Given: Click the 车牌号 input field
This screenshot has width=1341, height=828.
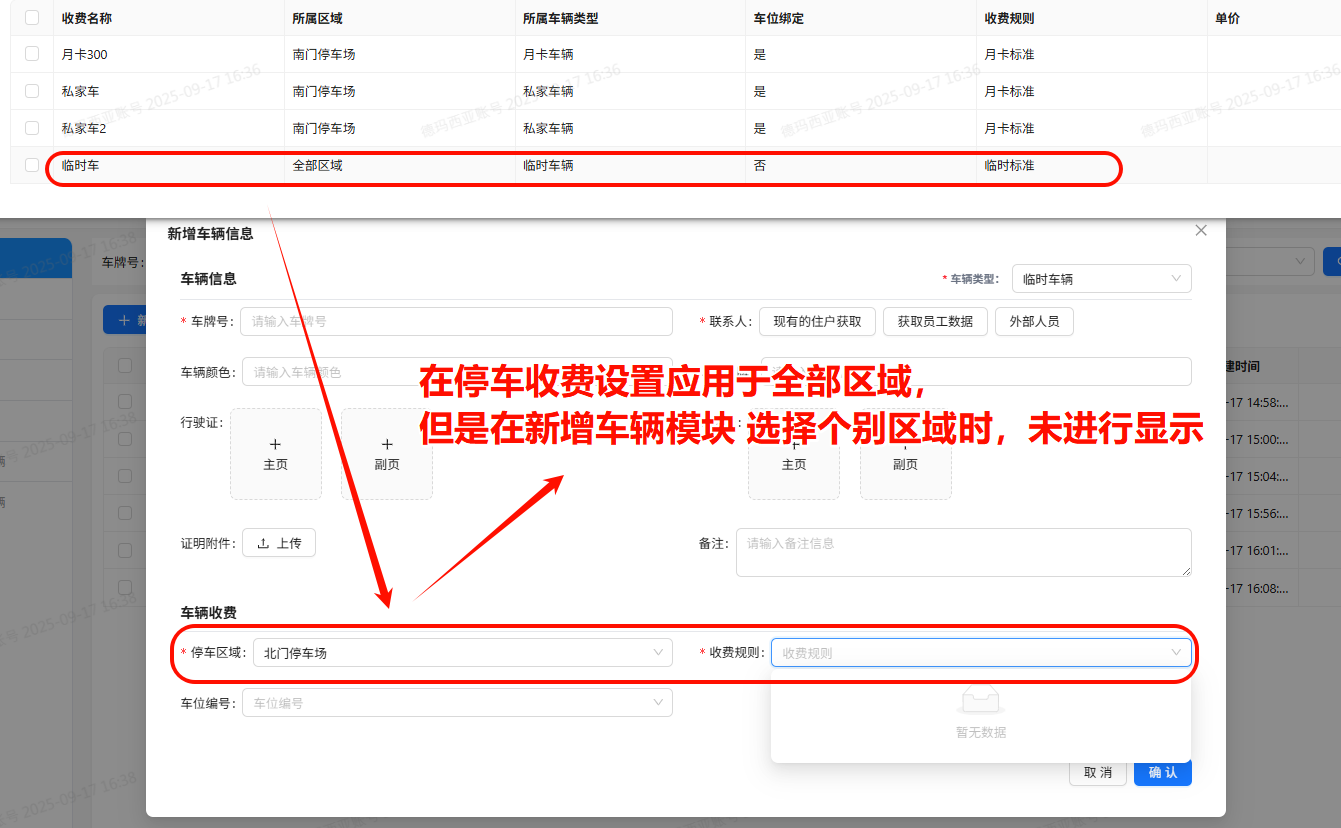Looking at the screenshot, I should pos(455,321).
